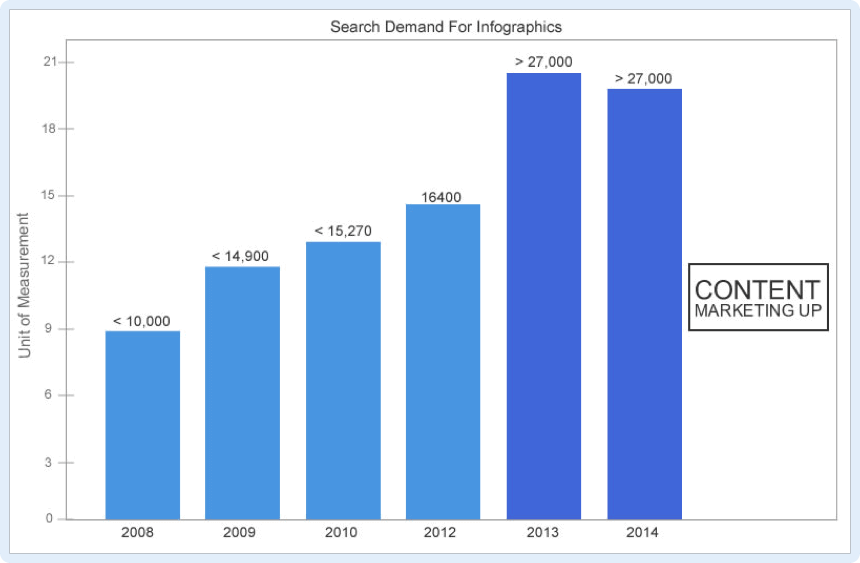Click the 2012 x-axis label
The height and width of the screenshot is (563, 860).
coord(439,532)
